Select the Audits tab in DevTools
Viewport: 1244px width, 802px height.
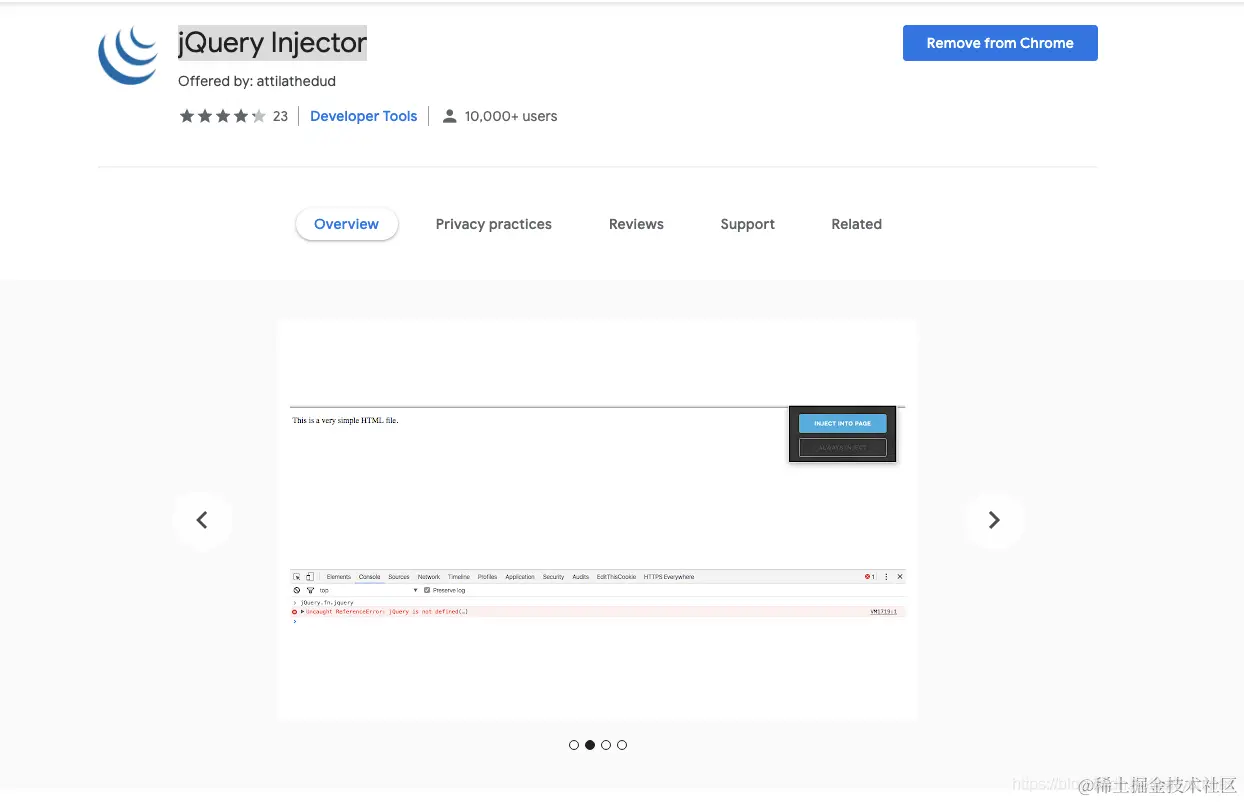click(580, 577)
